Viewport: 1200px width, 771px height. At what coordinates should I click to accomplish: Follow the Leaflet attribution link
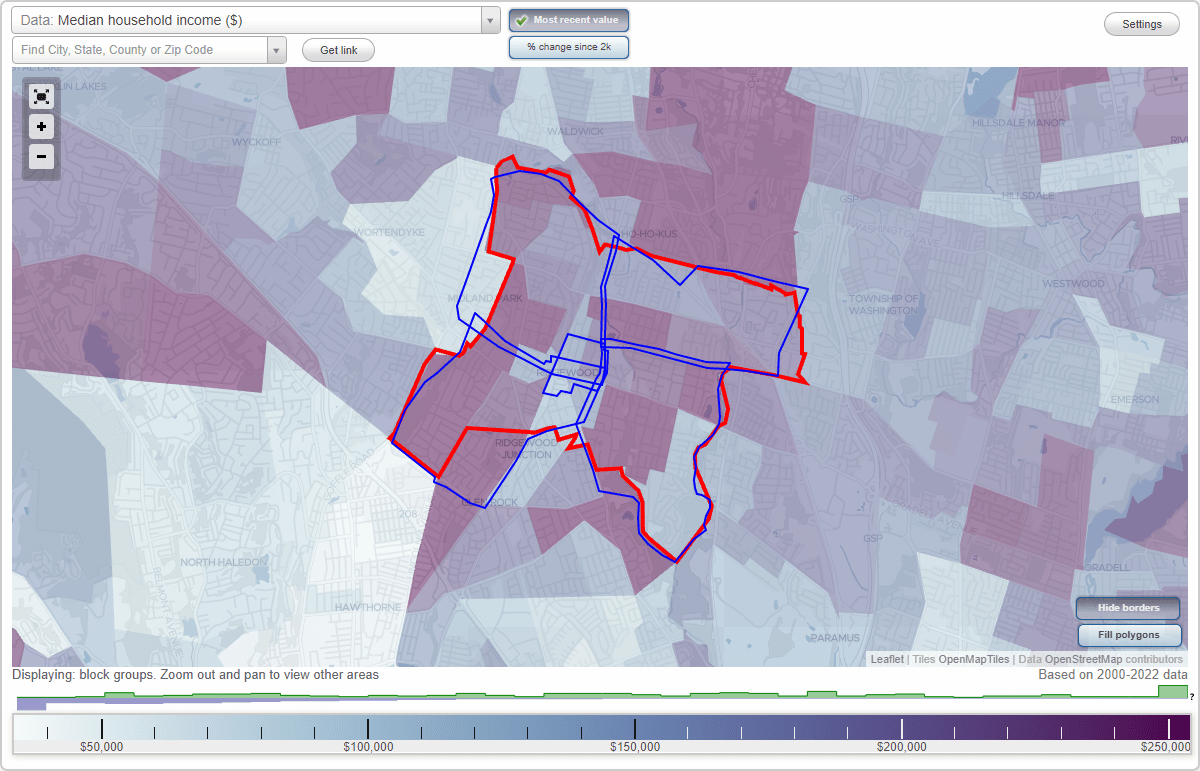click(886, 659)
